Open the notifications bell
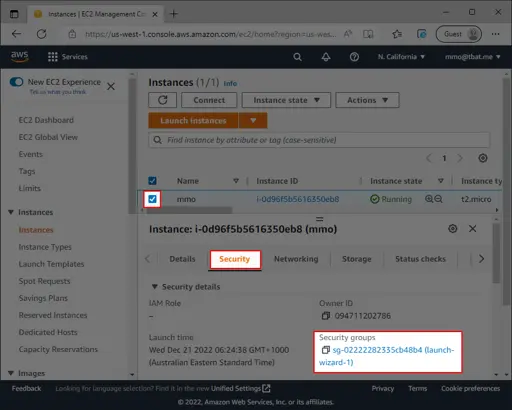Viewport: 512px width, 410px height. click(x=326, y=57)
